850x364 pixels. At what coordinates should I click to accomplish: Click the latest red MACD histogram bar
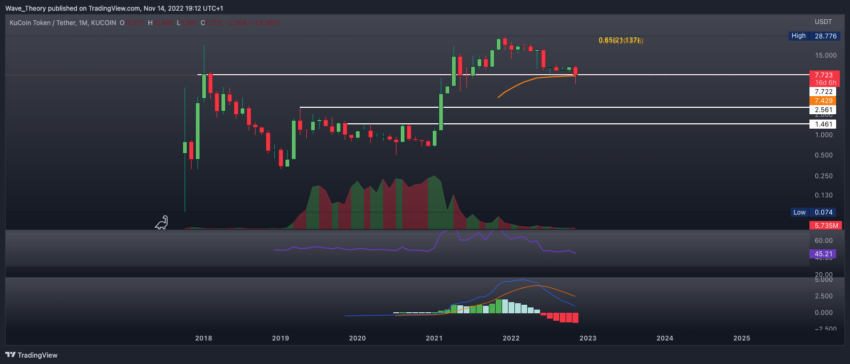[x=576, y=318]
